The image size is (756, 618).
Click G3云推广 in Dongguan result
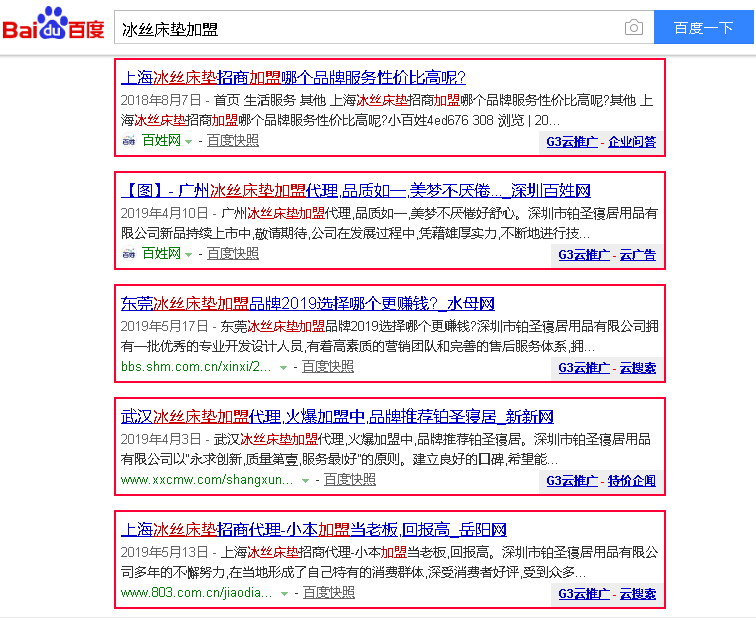pyautogui.click(x=584, y=368)
